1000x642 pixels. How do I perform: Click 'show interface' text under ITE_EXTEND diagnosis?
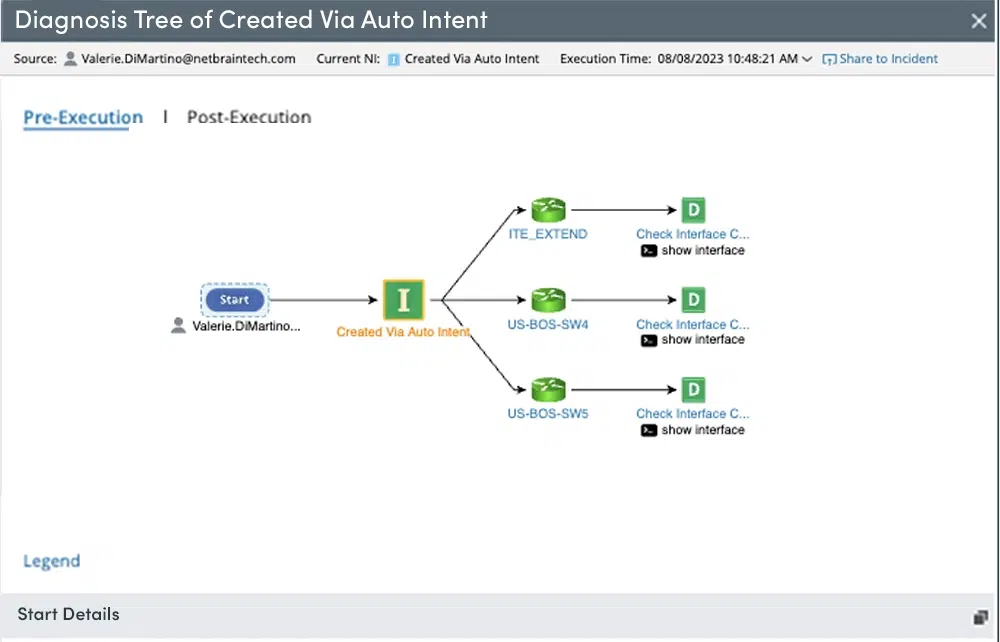[x=703, y=251]
